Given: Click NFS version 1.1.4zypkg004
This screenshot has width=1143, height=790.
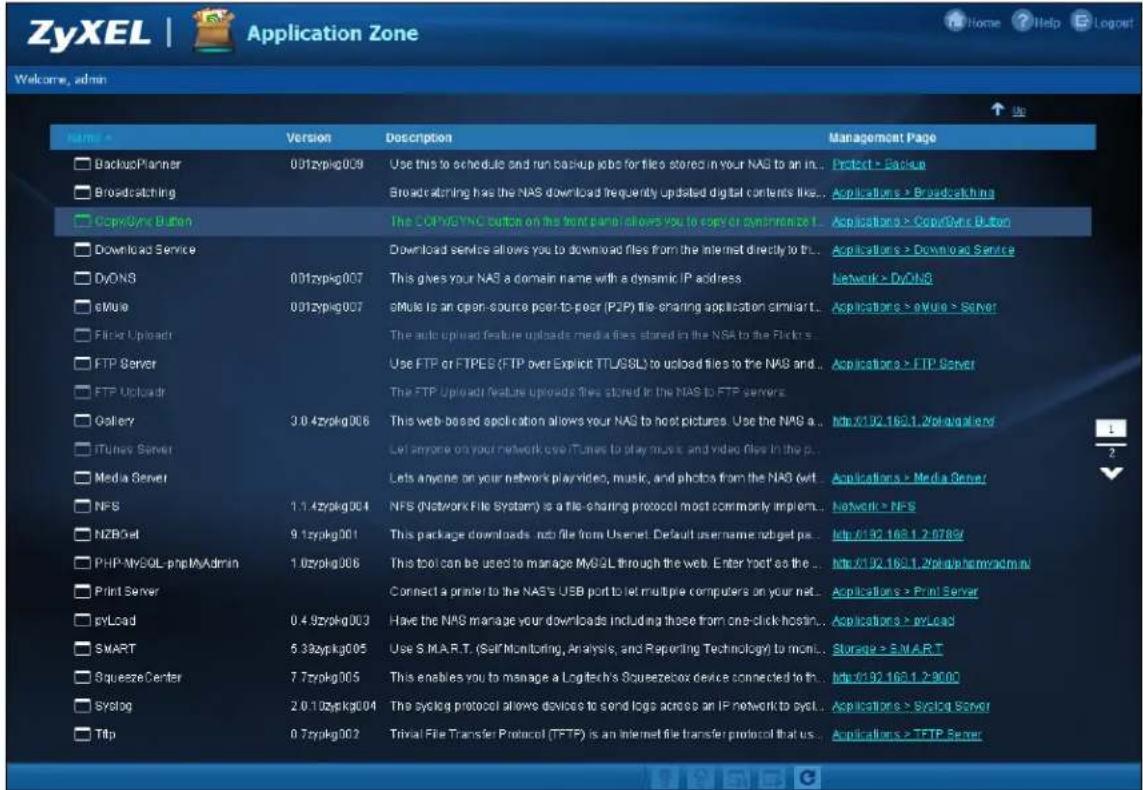Looking at the screenshot, I should (329, 506).
